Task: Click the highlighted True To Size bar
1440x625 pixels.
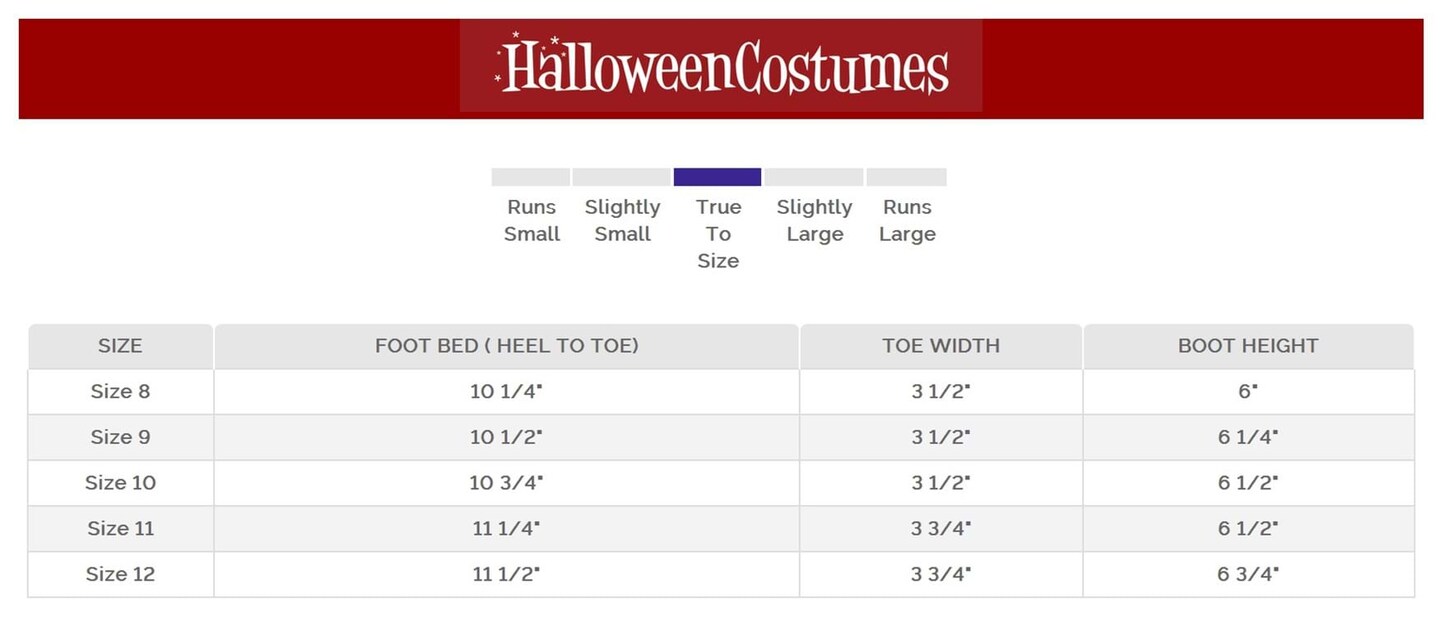Action: coord(717,177)
